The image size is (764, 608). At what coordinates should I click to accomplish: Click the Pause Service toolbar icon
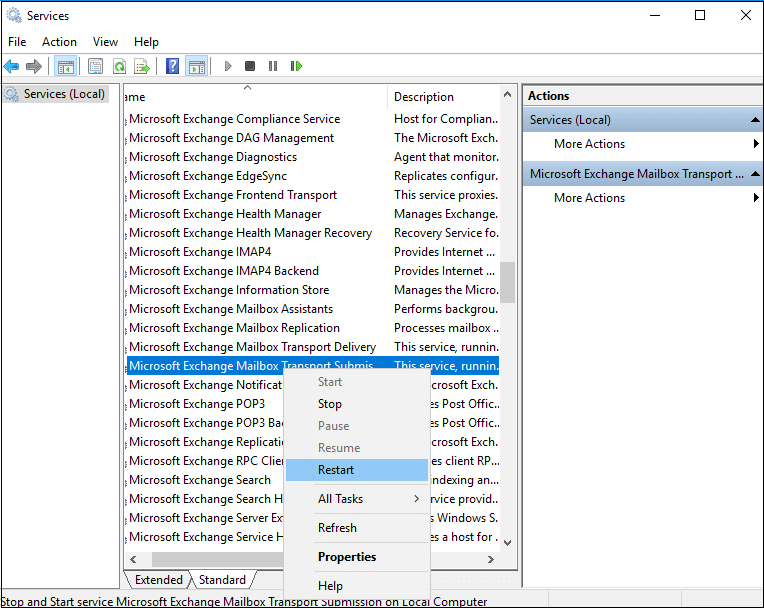tap(273, 66)
